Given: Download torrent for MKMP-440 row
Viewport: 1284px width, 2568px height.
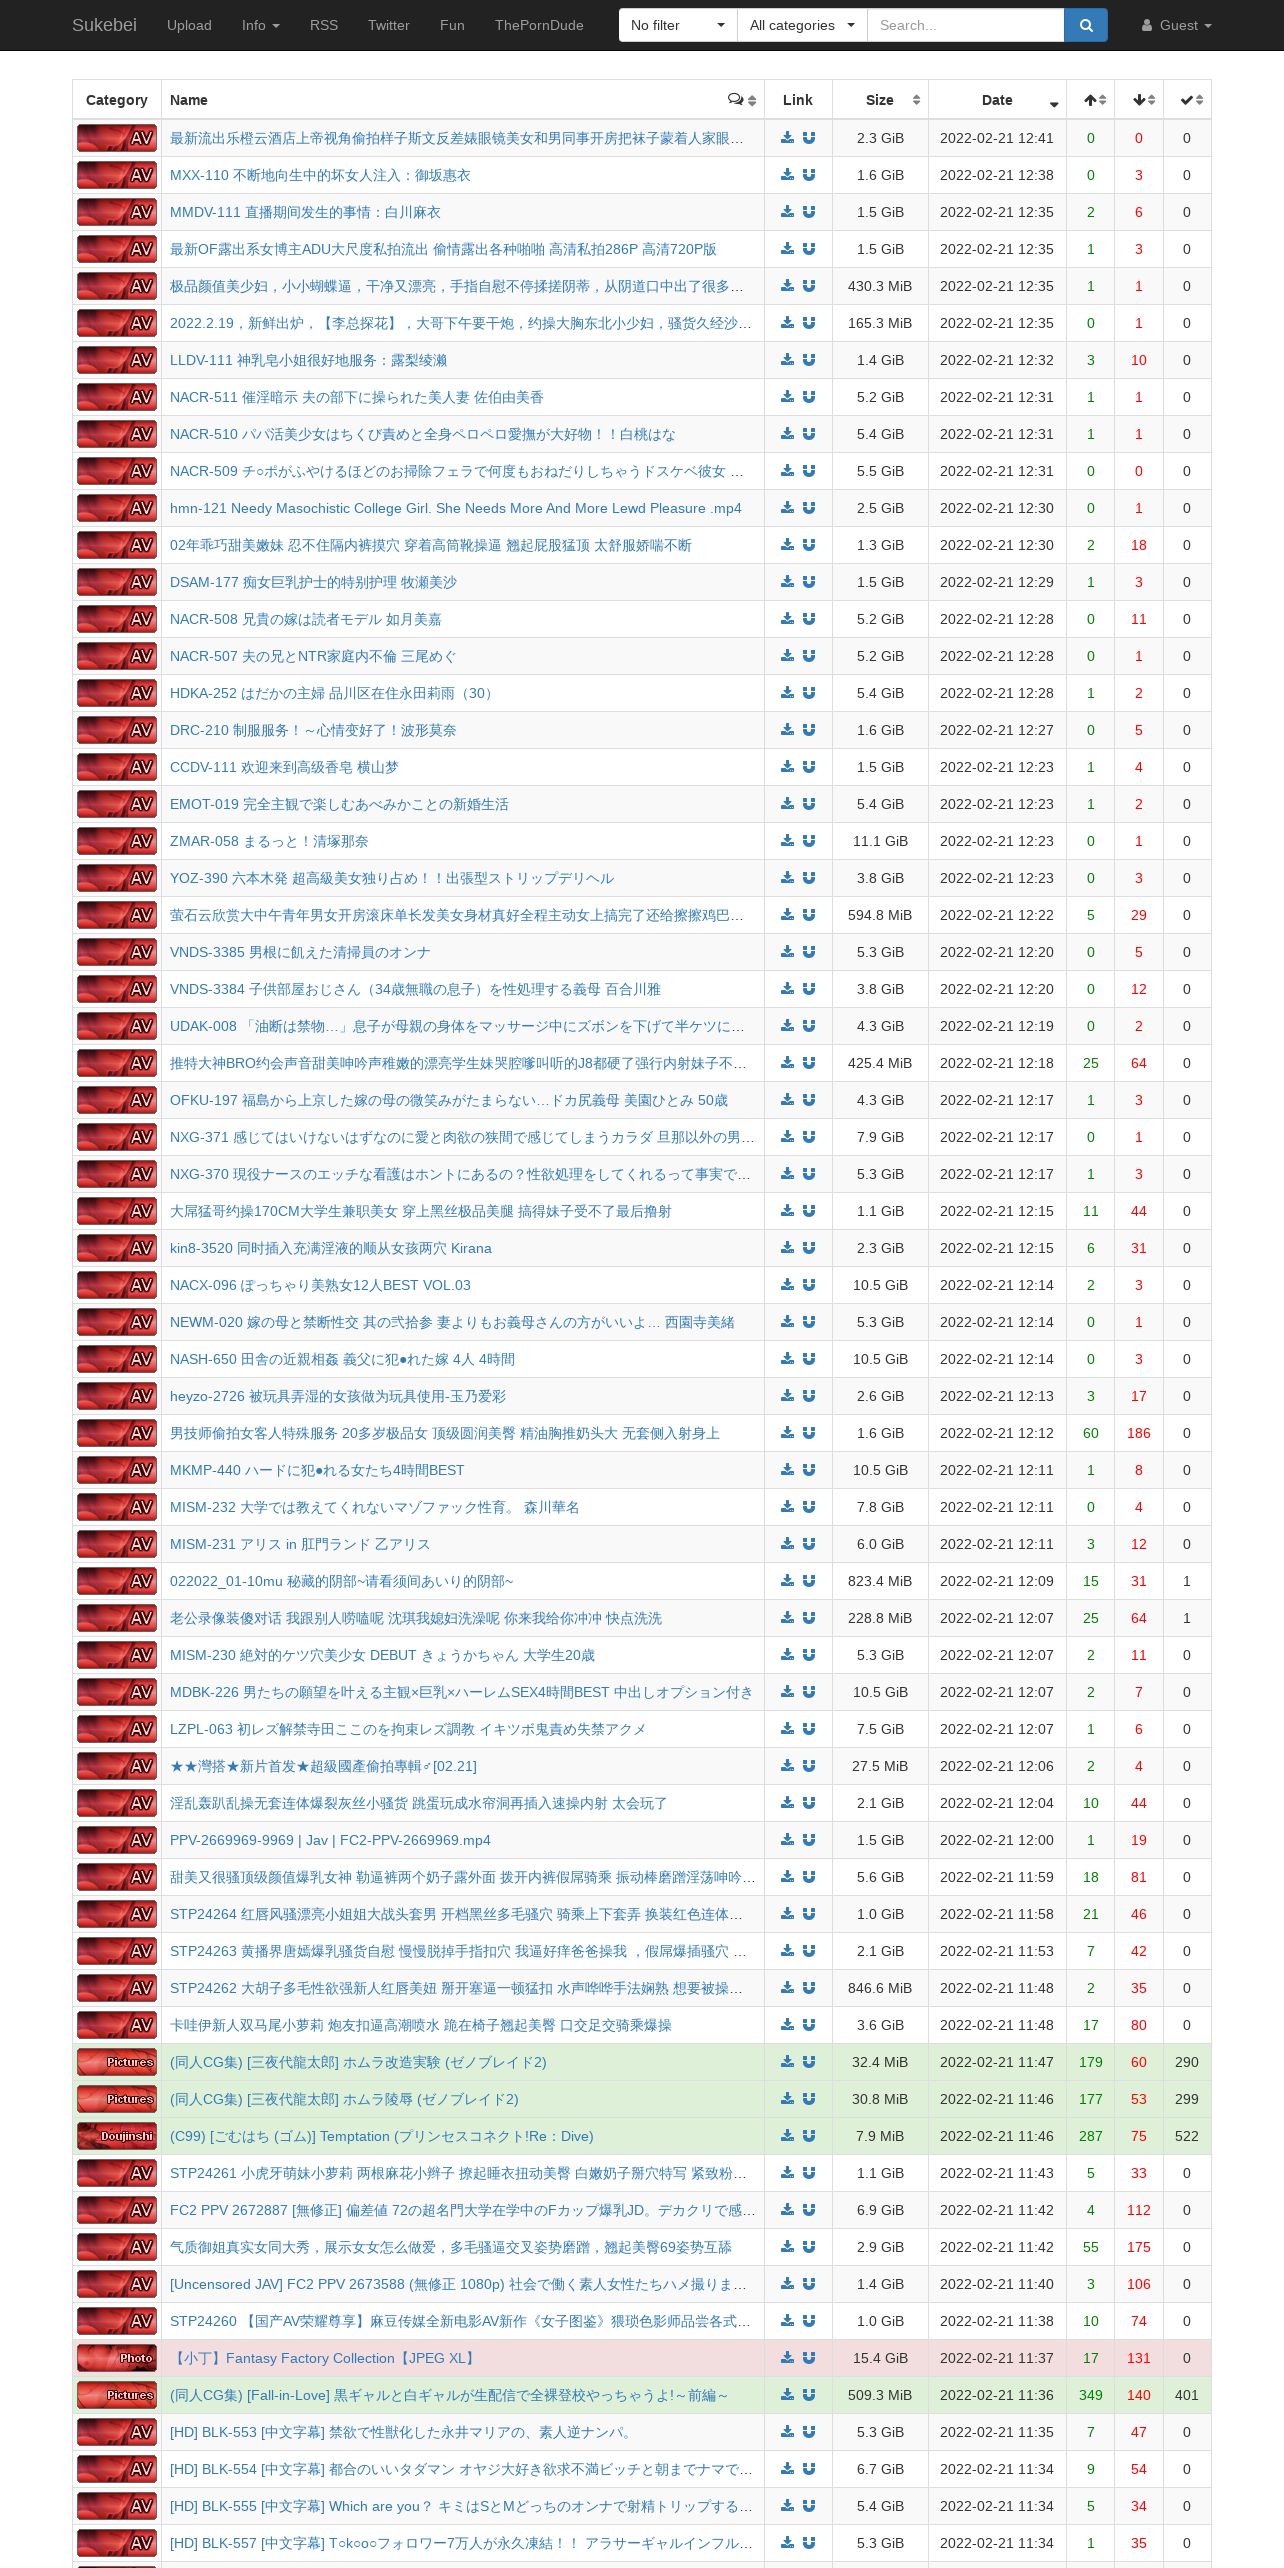Looking at the screenshot, I should tap(787, 1470).
